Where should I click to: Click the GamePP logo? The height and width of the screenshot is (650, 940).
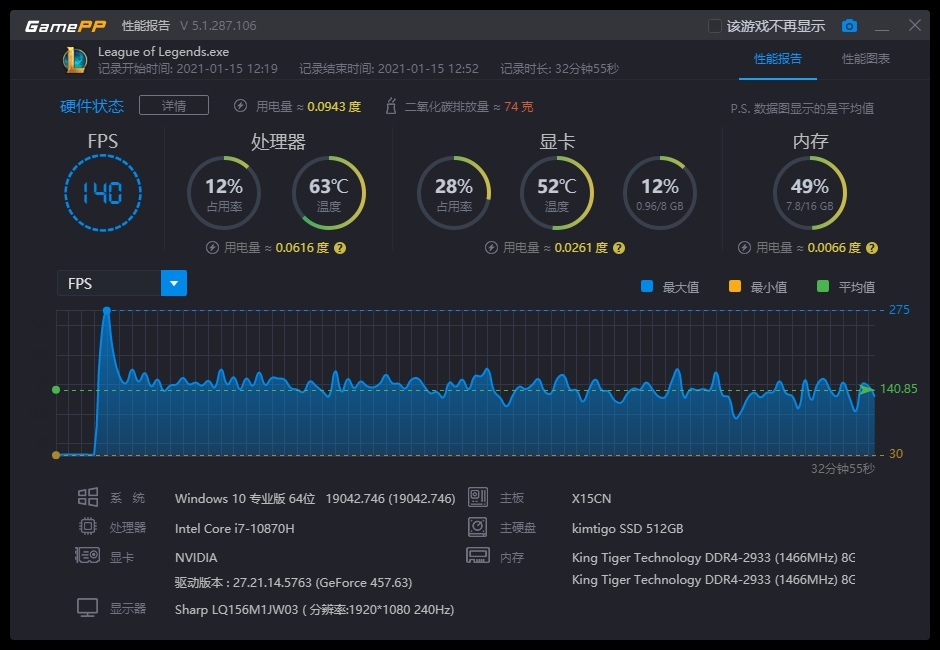pyautogui.click(x=65, y=26)
